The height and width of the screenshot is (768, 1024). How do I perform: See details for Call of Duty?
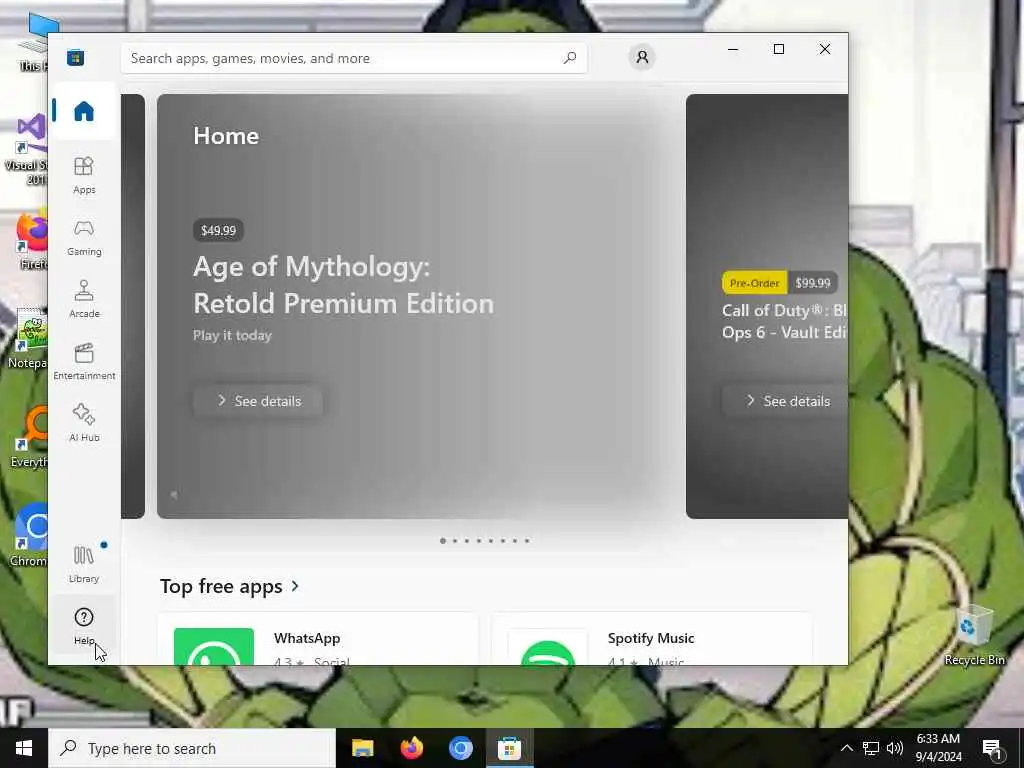[x=785, y=401]
